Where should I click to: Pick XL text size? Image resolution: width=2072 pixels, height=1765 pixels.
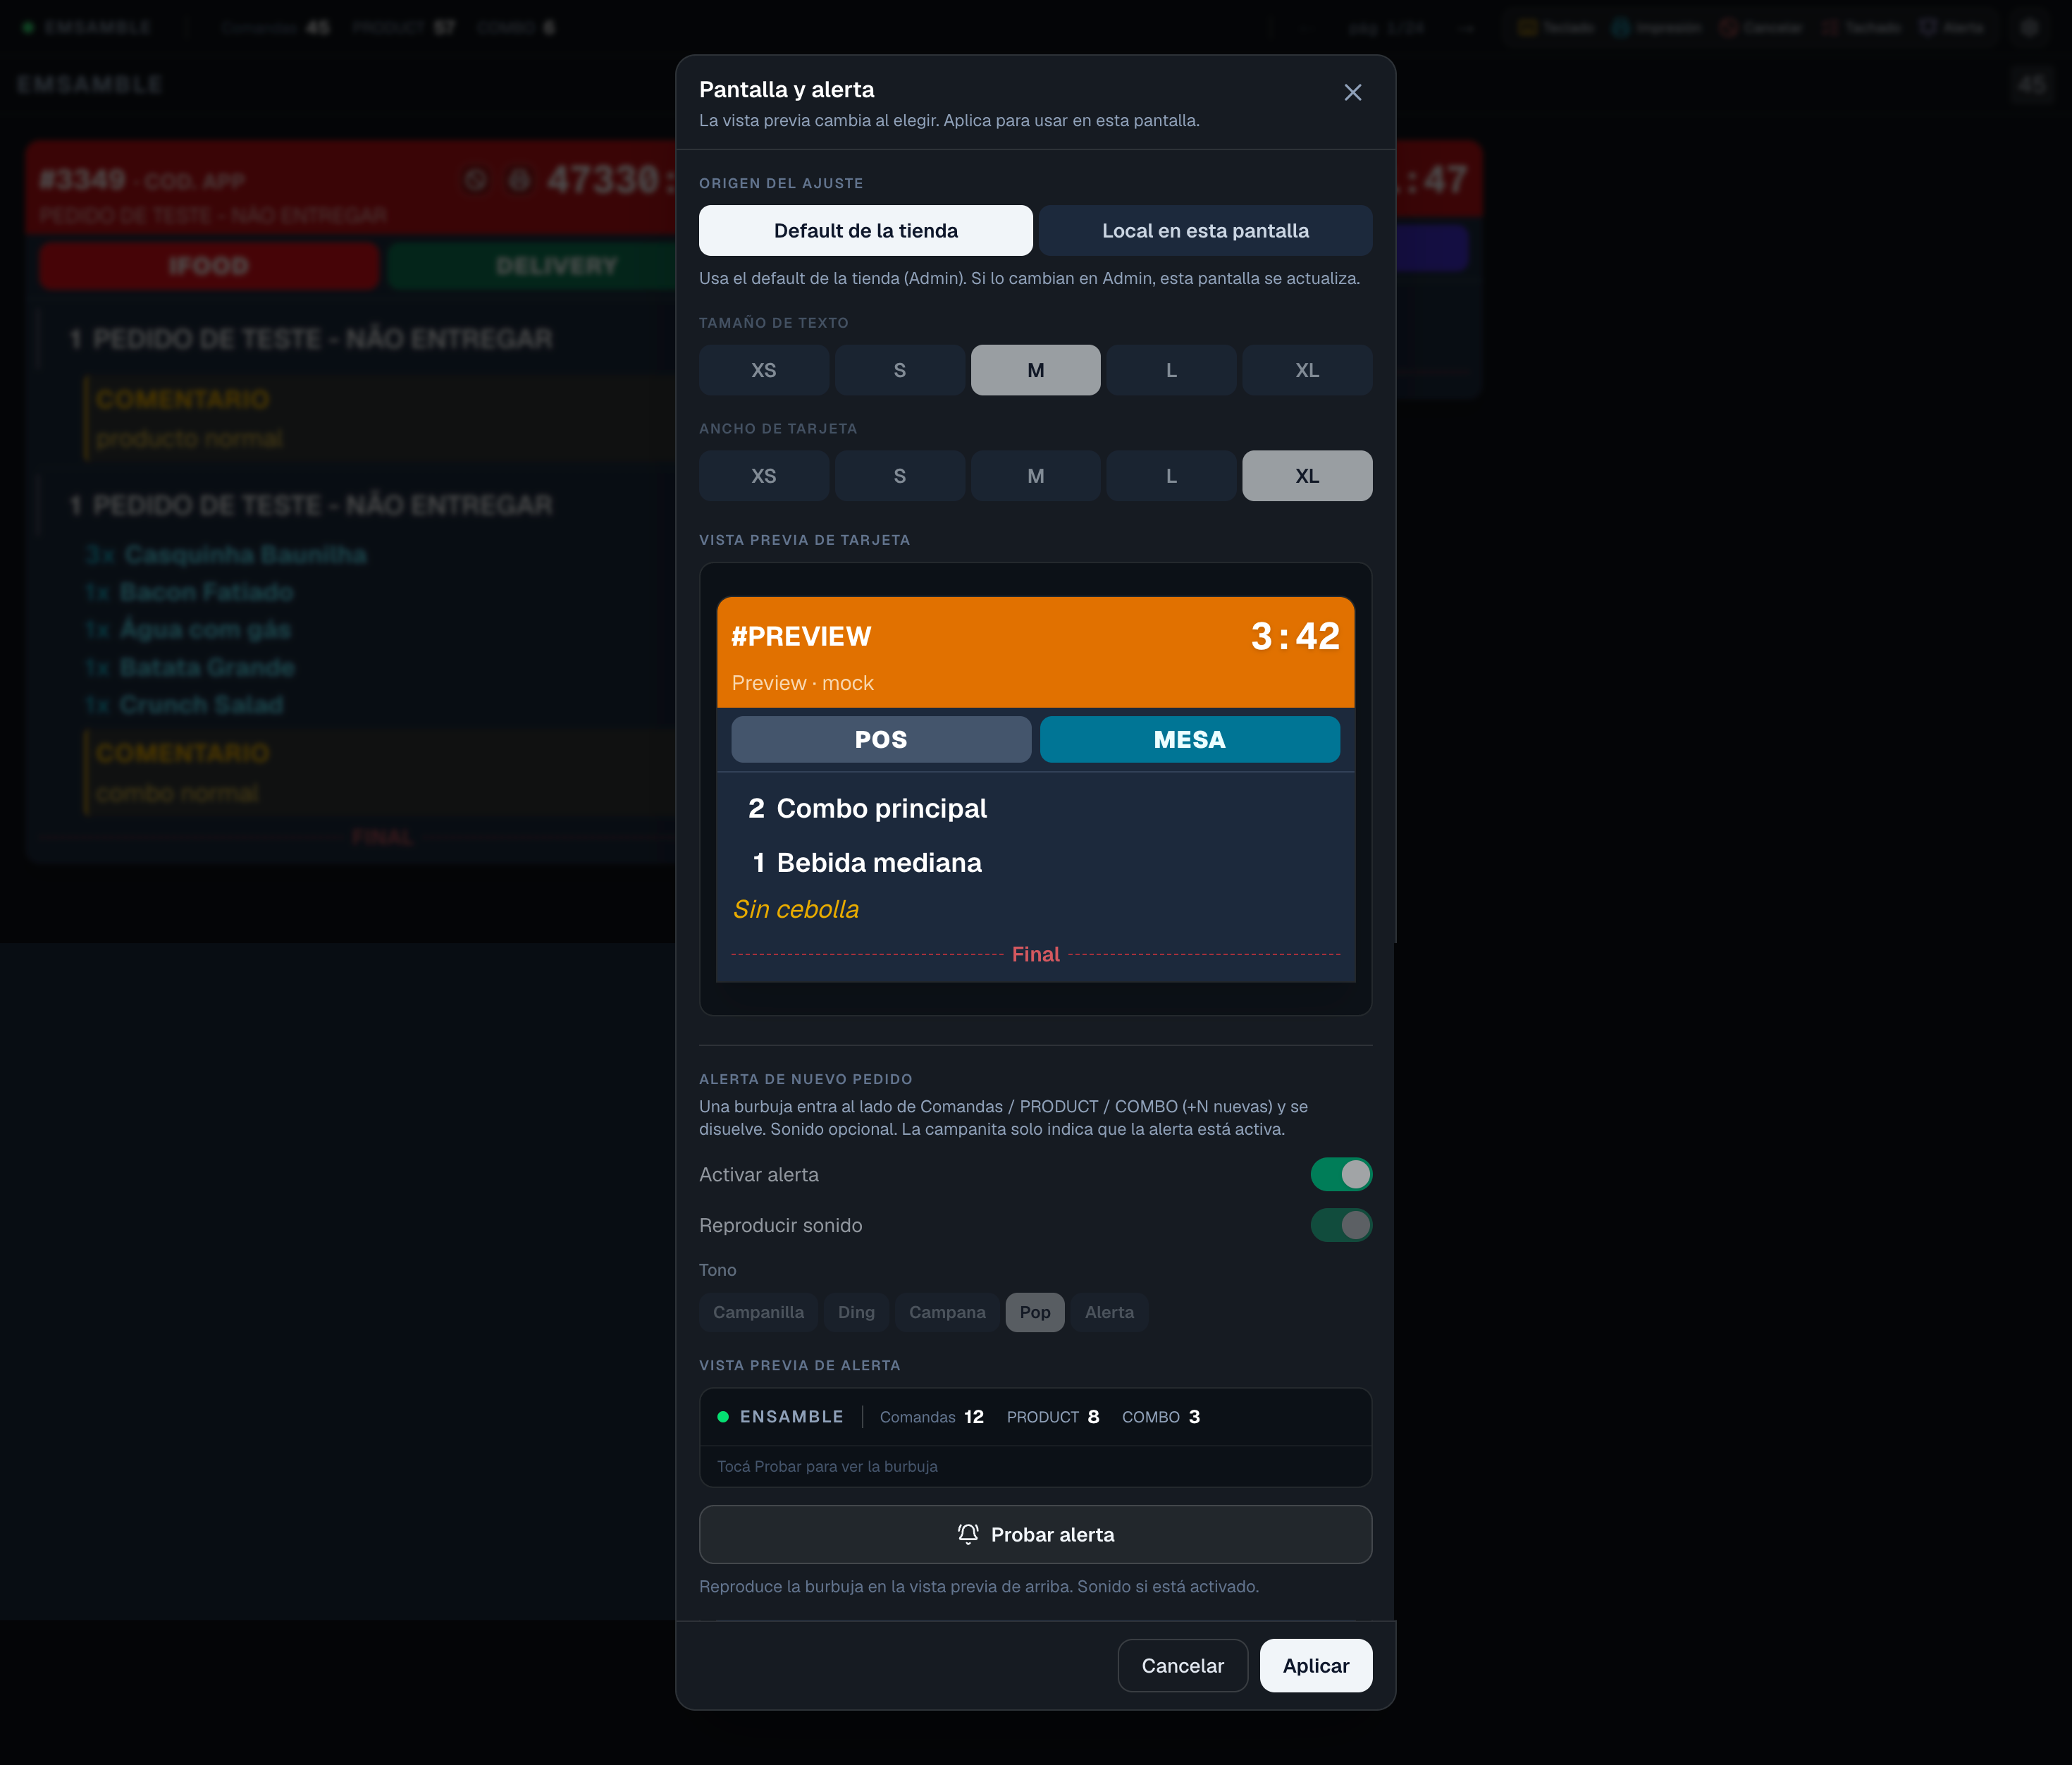[x=1307, y=370]
